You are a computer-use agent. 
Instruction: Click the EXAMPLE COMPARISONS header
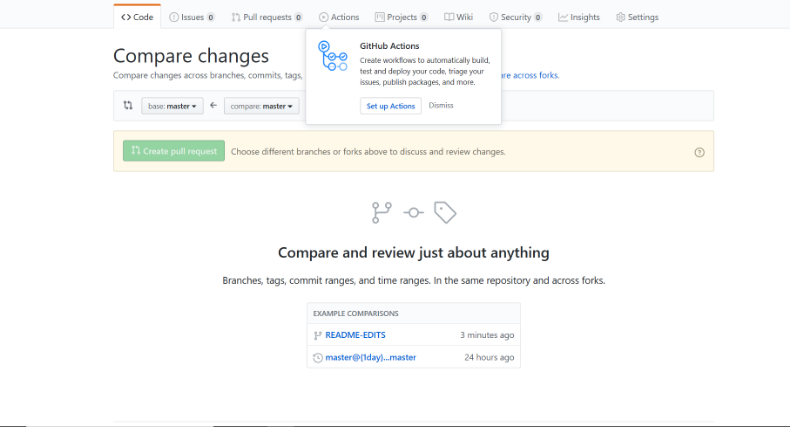(356, 313)
